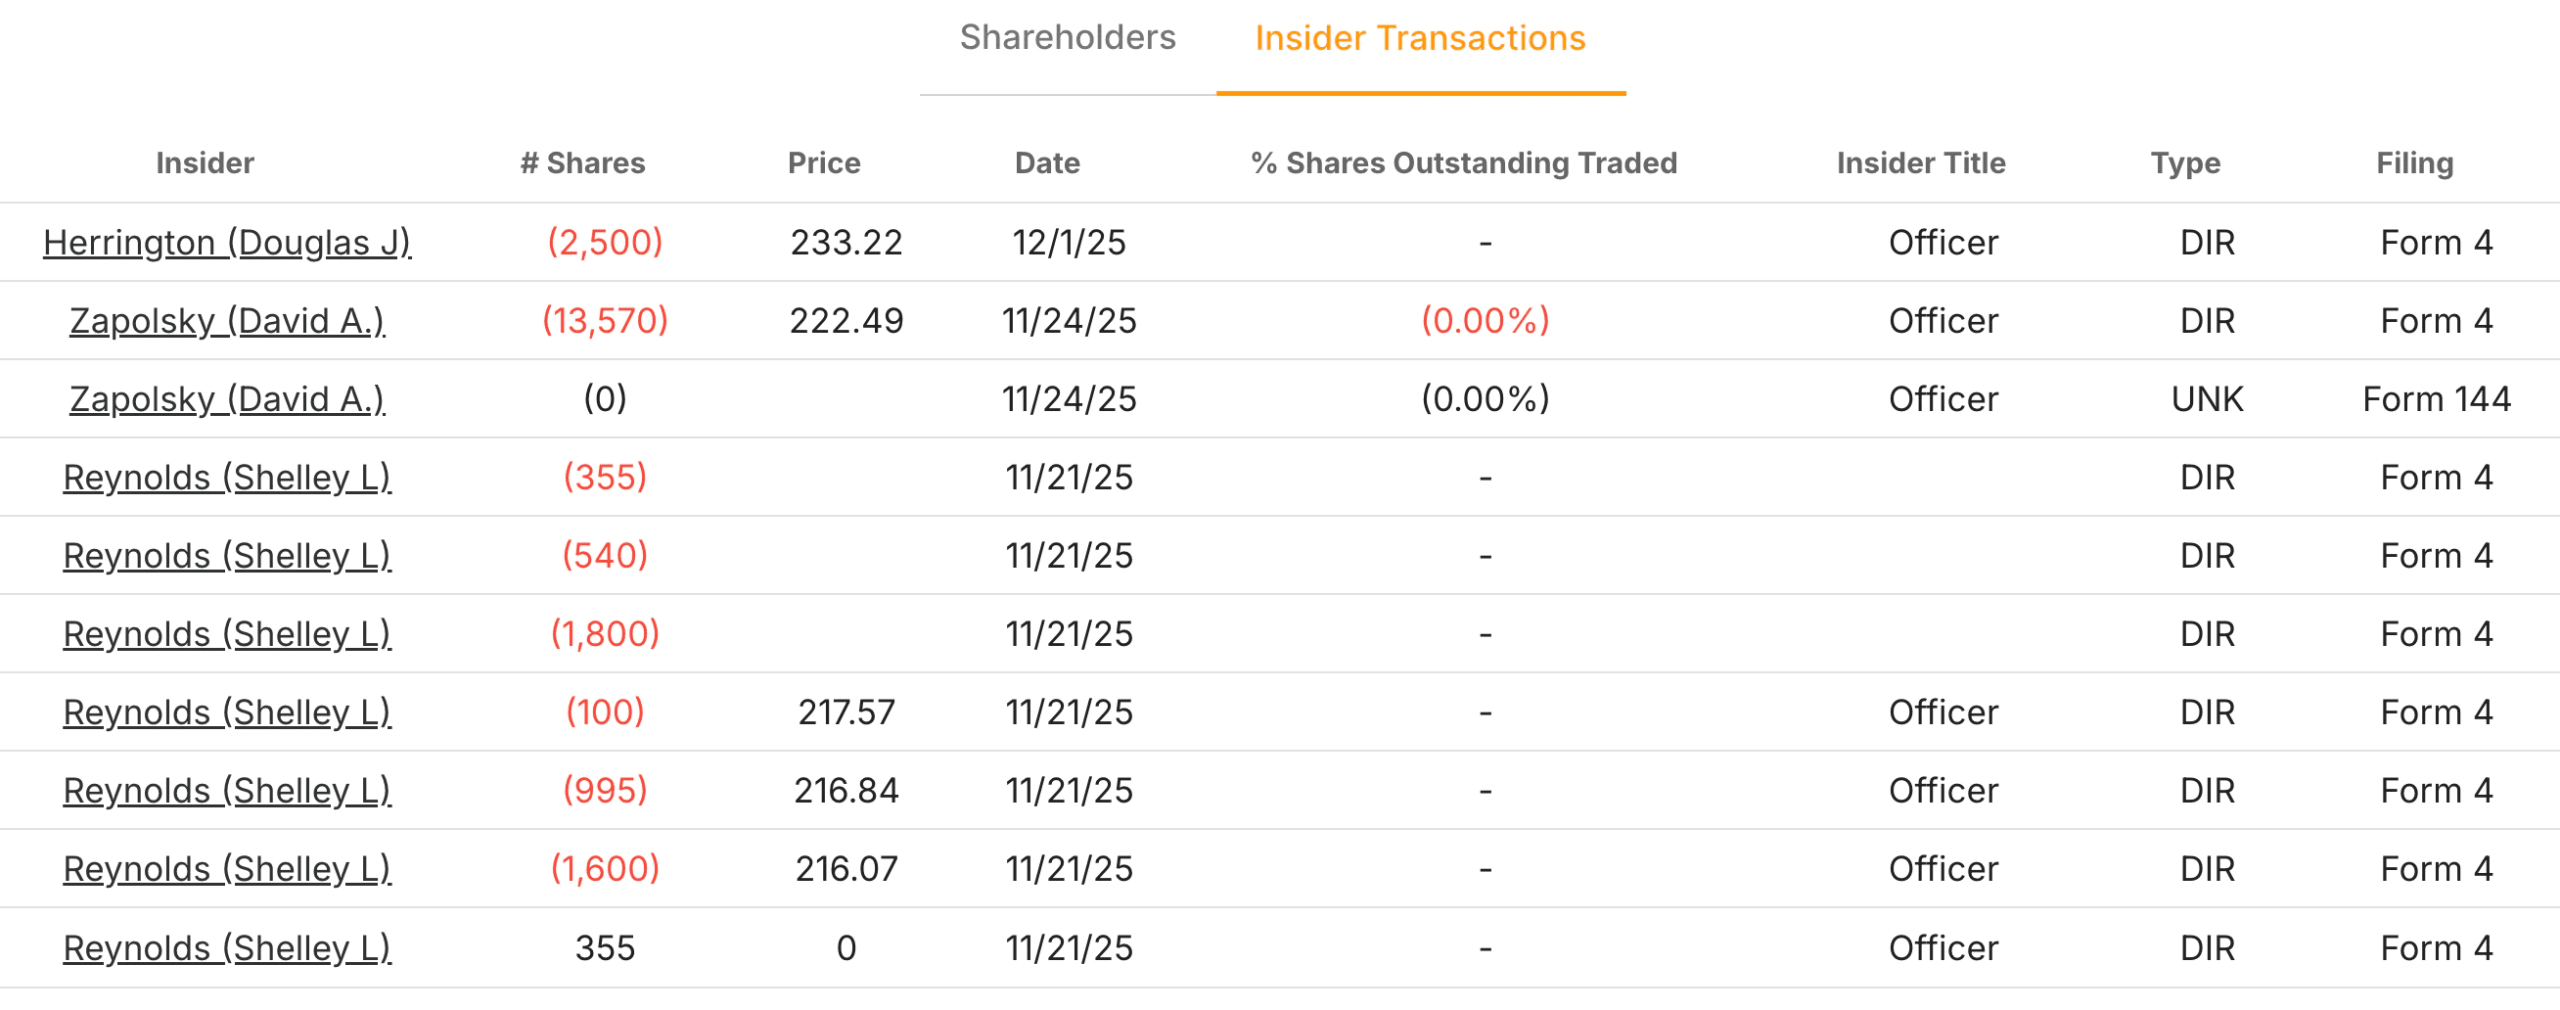Open Herrington (Douglas J) insider profile
The height and width of the screenshot is (1010, 2560).
pyautogui.click(x=228, y=242)
